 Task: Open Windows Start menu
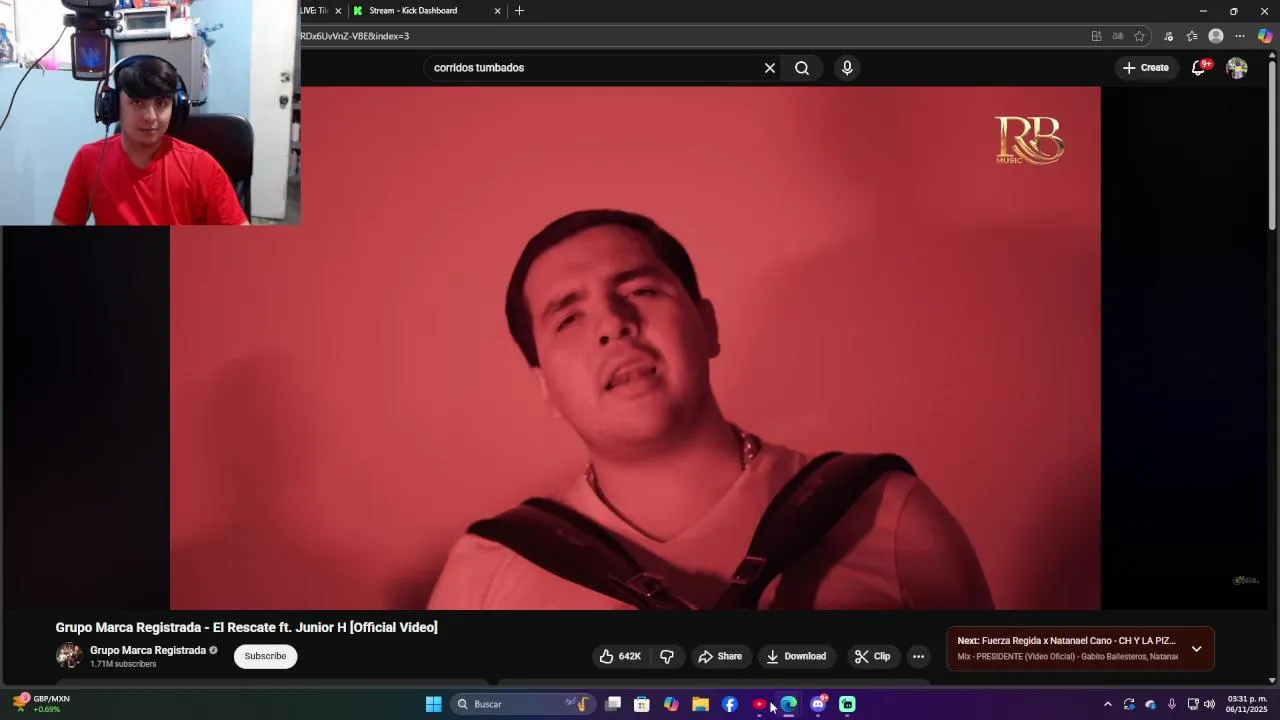pos(434,704)
